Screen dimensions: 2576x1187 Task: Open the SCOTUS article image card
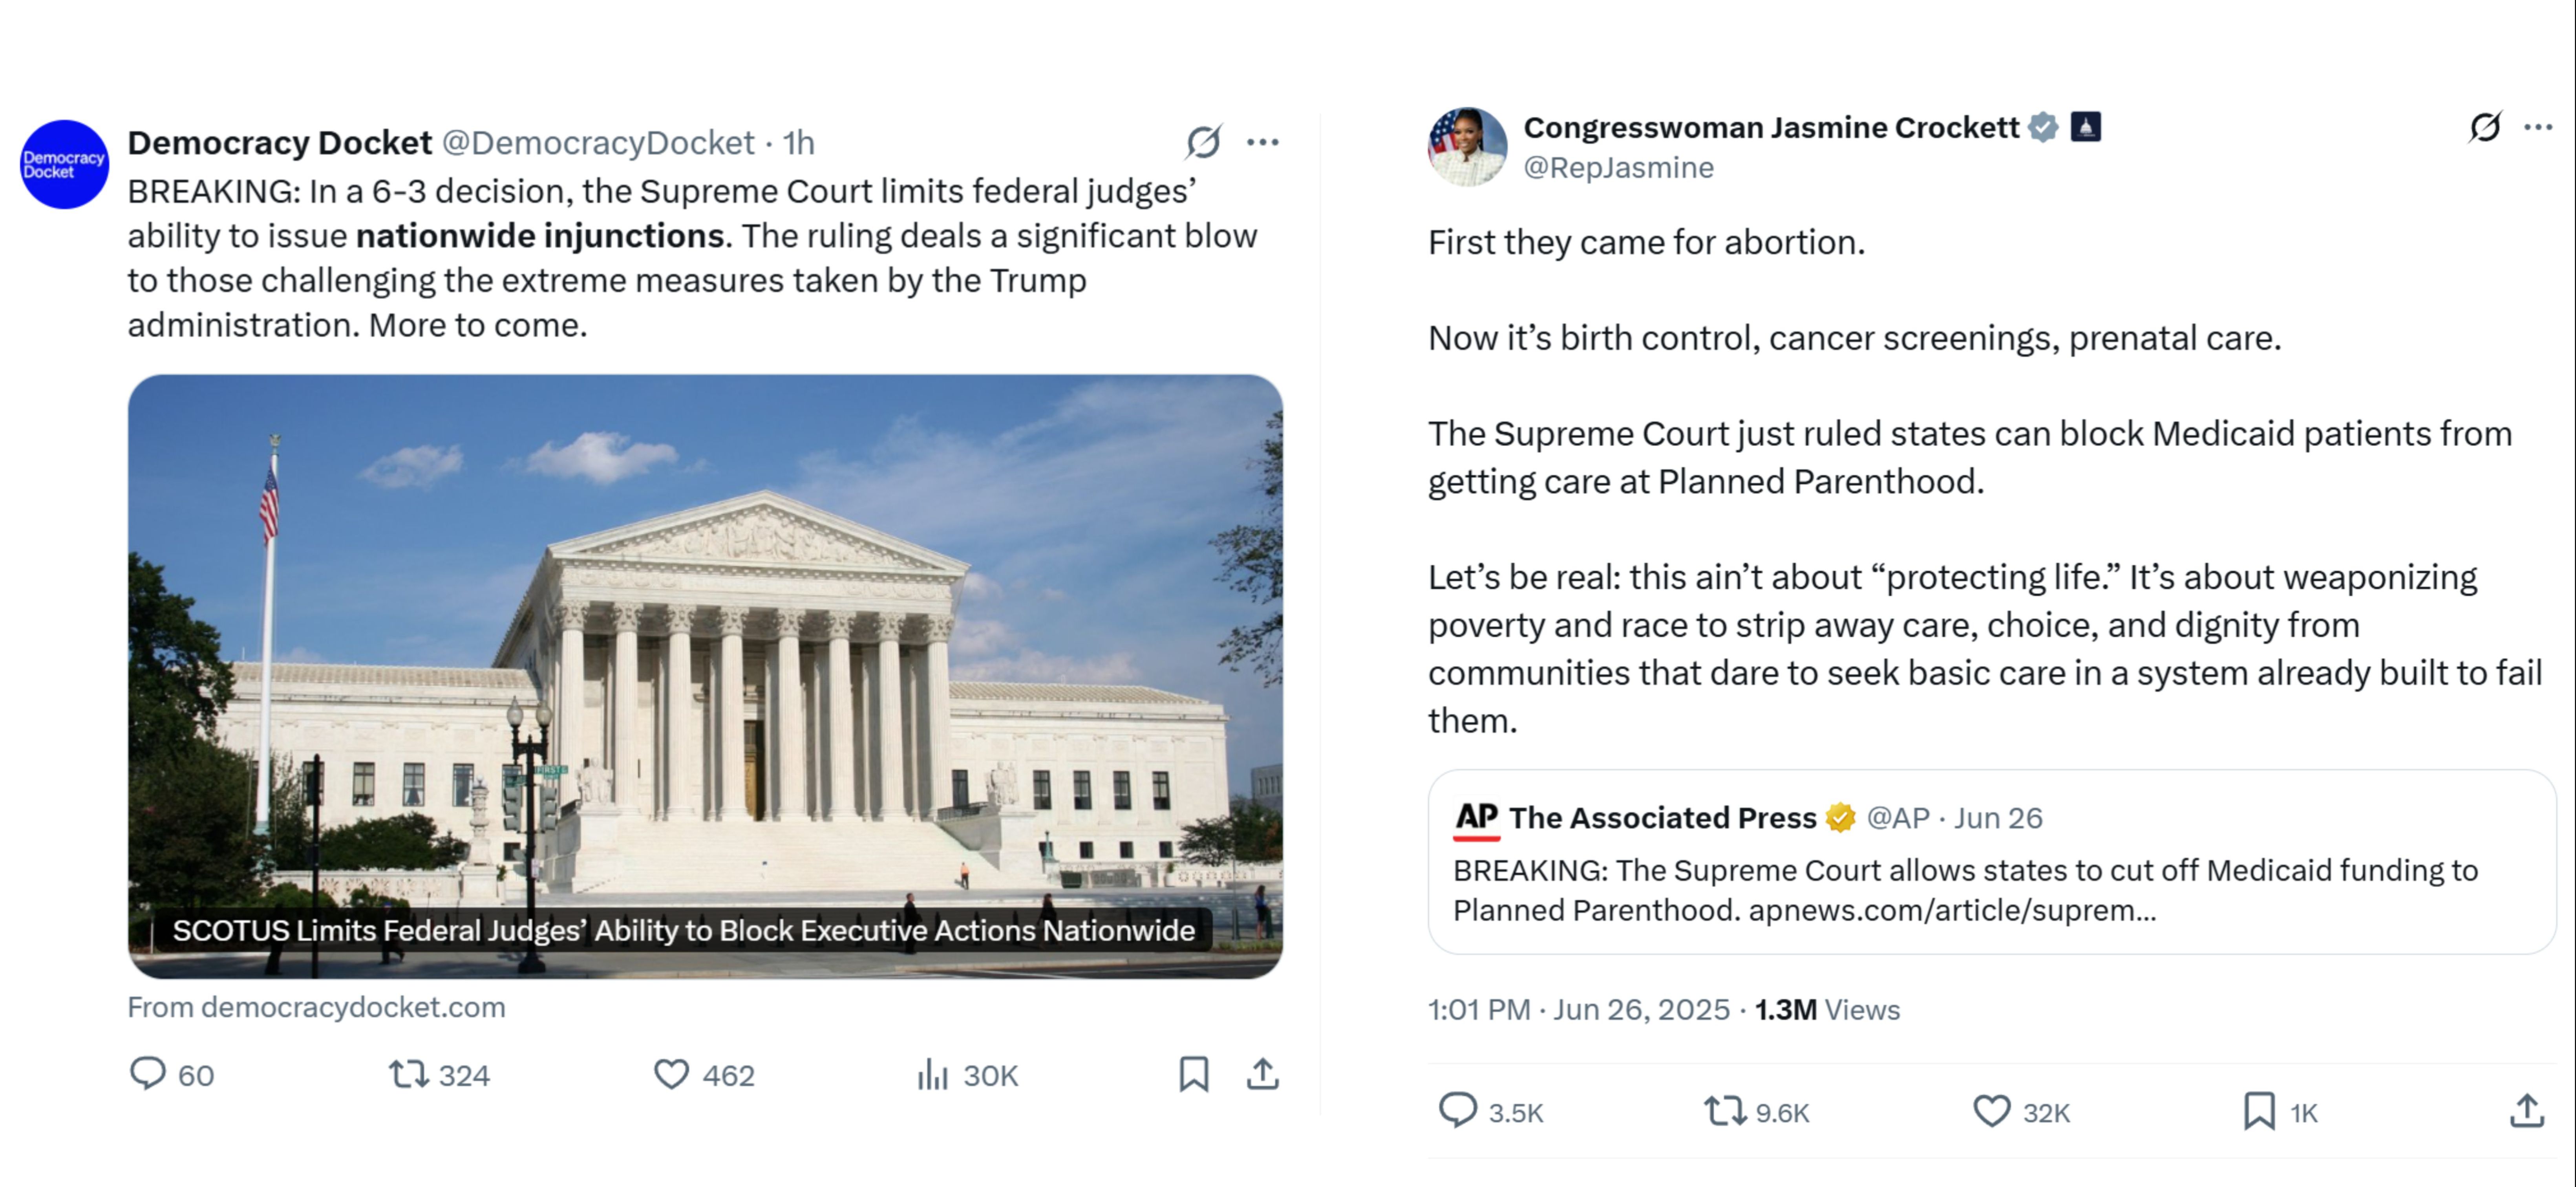[705, 676]
